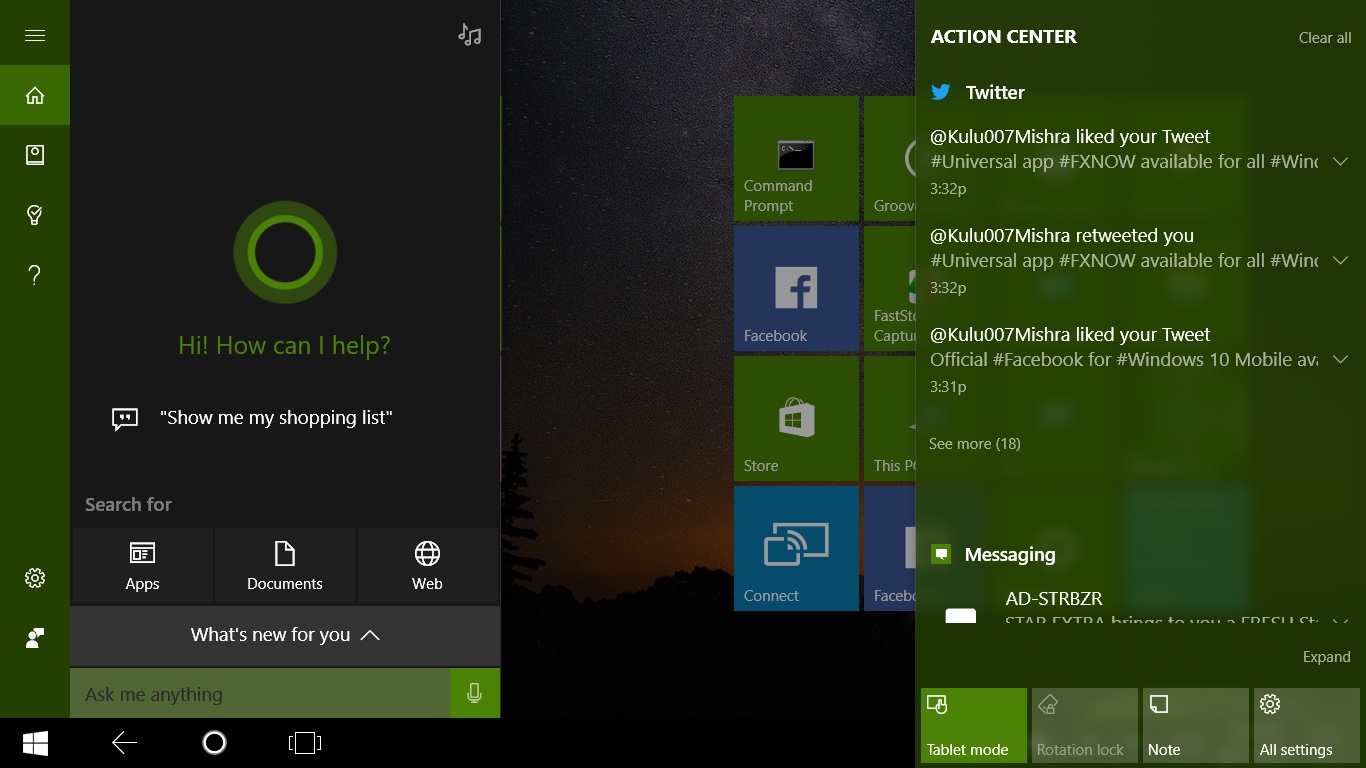Open the Note quick action
The height and width of the screenshot is (768, 1366).
(x=1195, y=725)
